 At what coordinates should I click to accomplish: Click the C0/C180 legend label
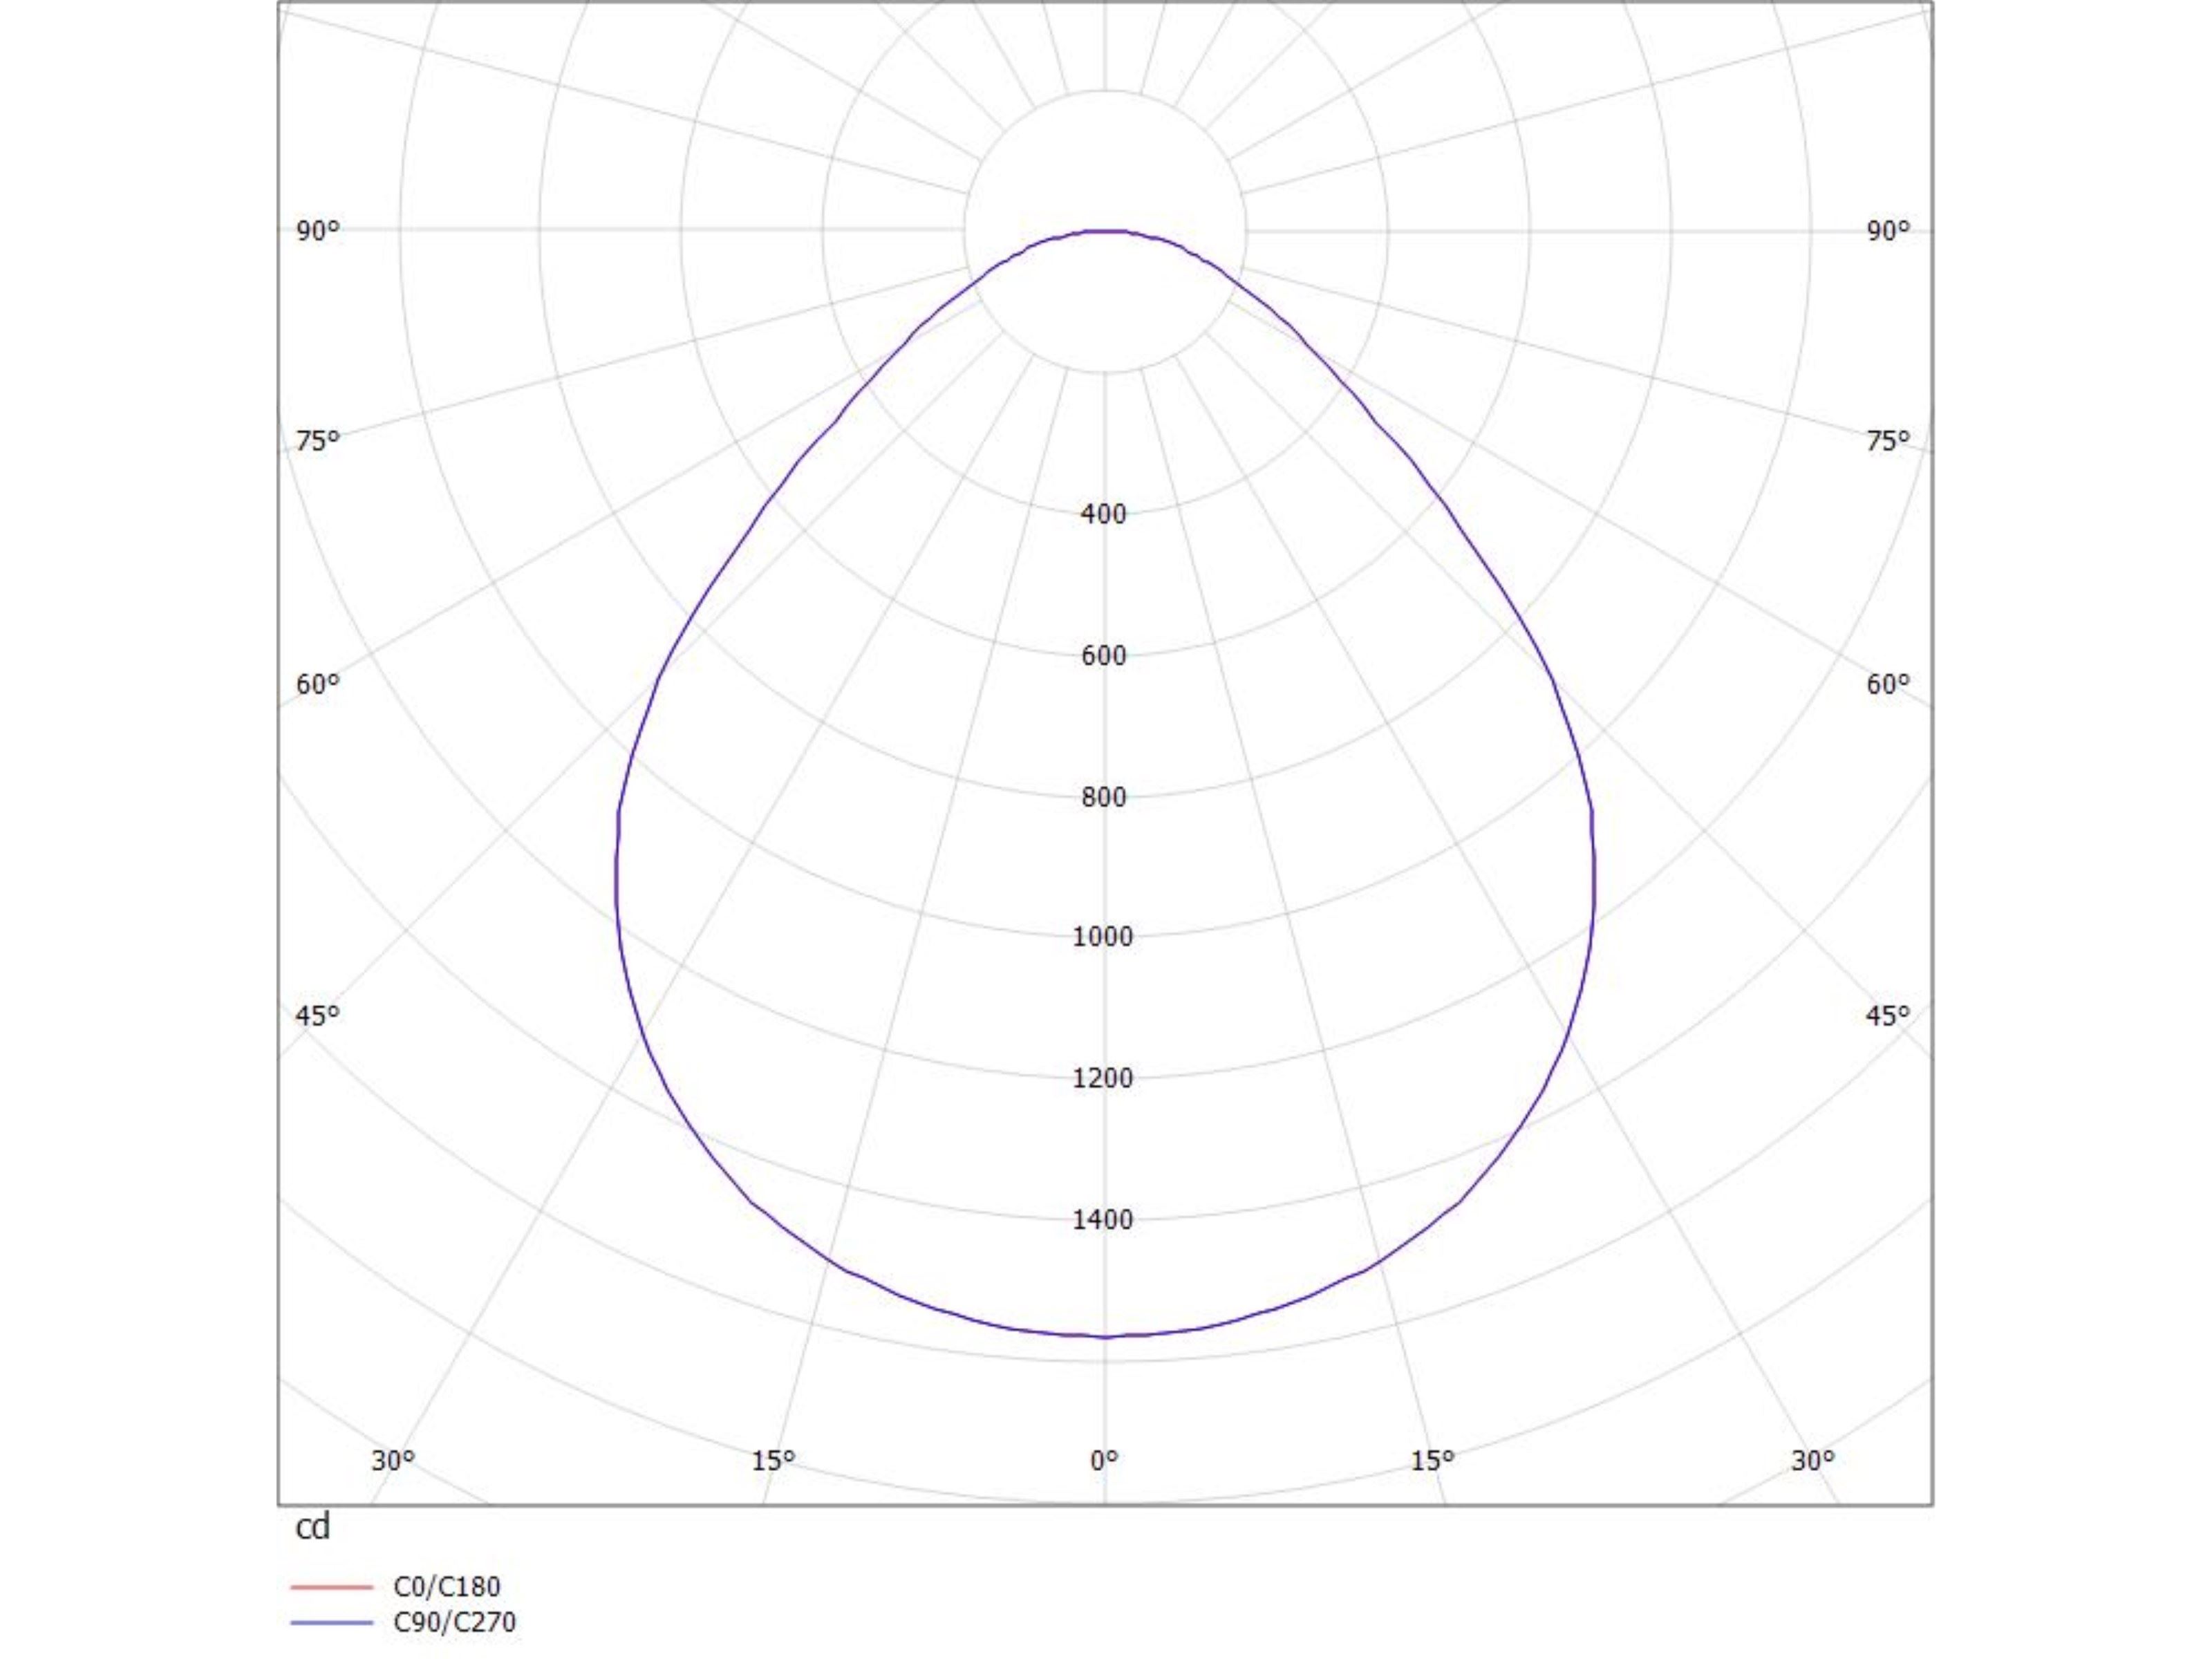(x=447, y=1587)
